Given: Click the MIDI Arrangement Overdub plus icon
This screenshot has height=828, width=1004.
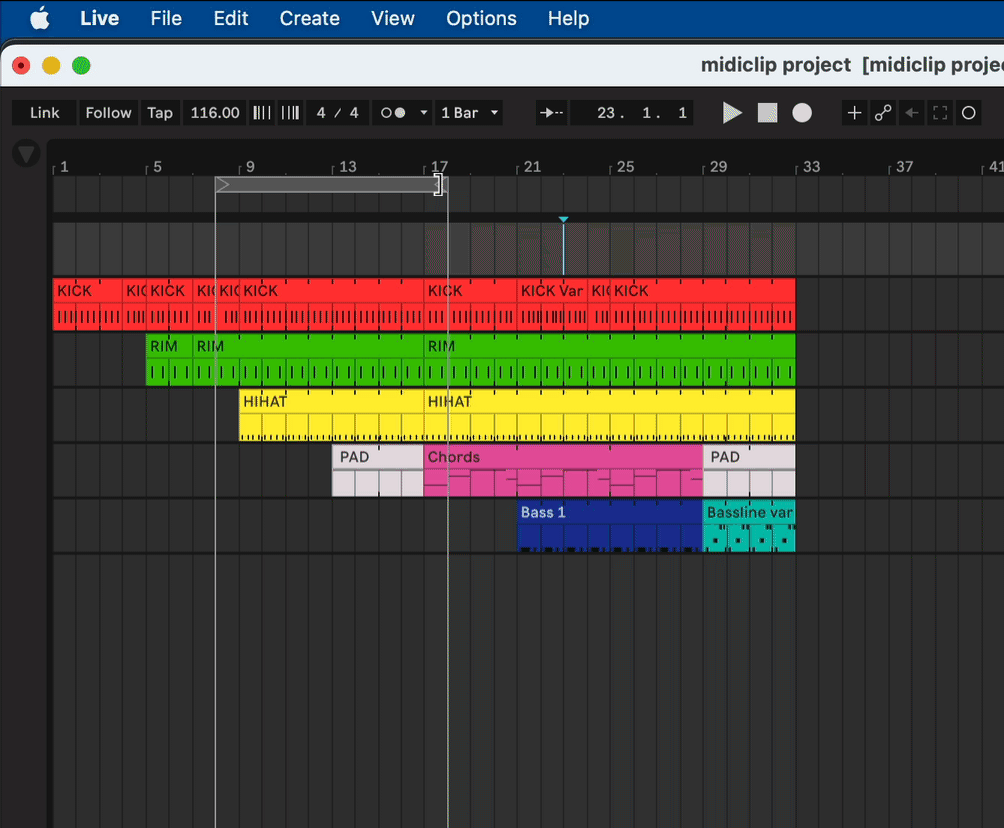Looking at the screenshot, I should 854,113.
